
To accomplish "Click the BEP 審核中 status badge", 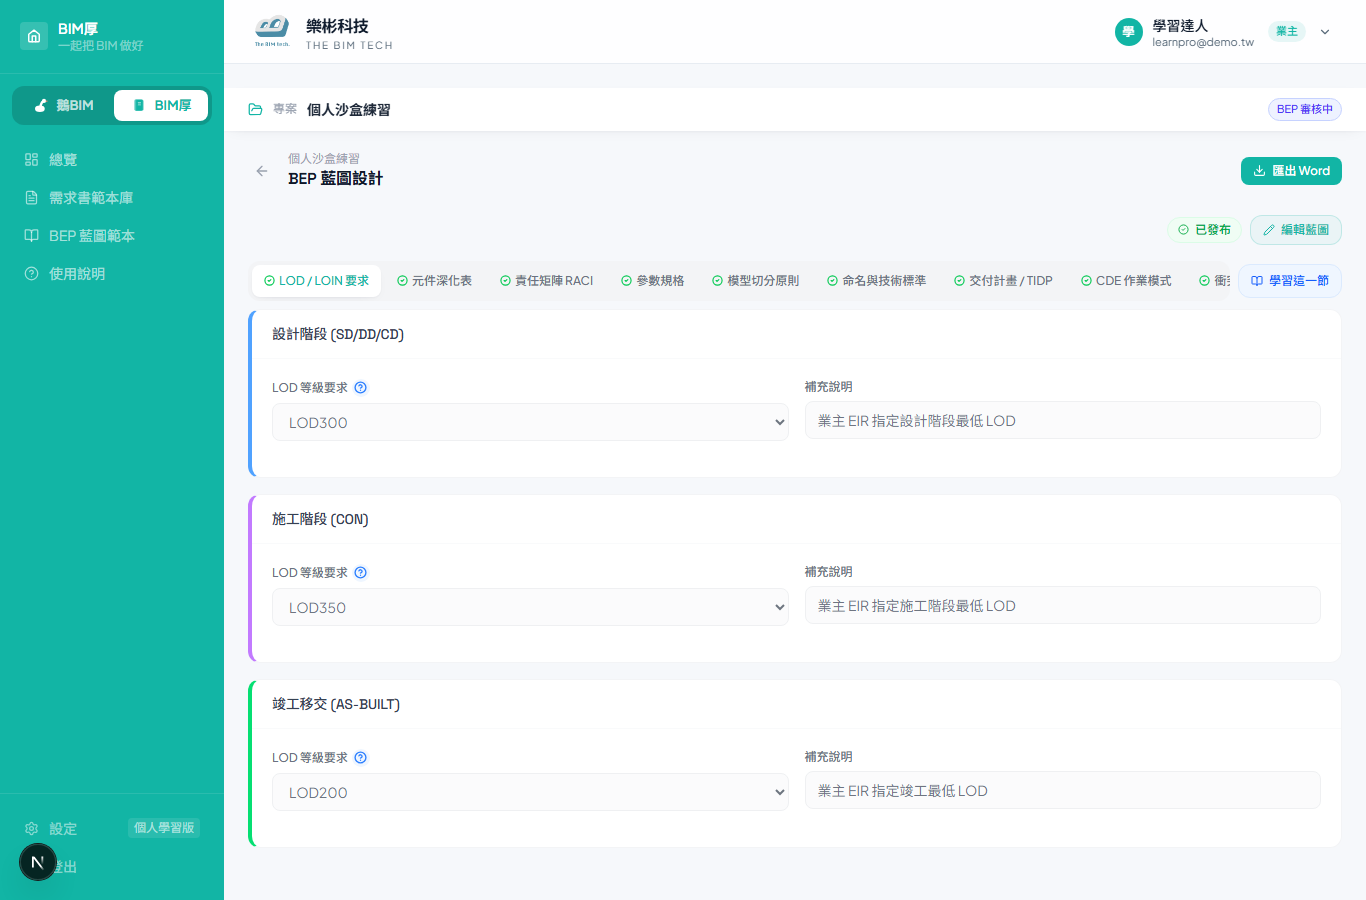I will (x=1304, y=109).
